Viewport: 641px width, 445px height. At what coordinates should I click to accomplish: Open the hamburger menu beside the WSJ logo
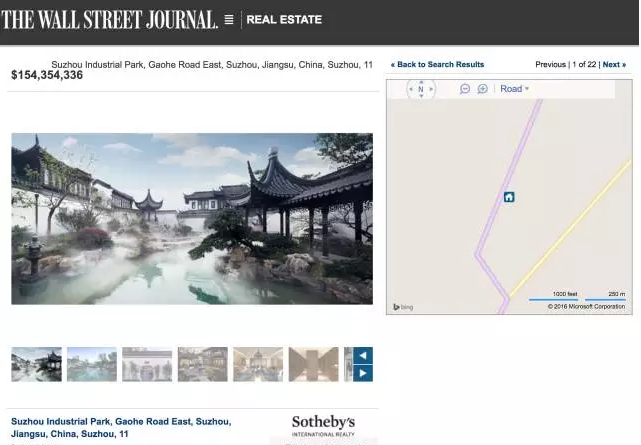(x=229, y=19)
